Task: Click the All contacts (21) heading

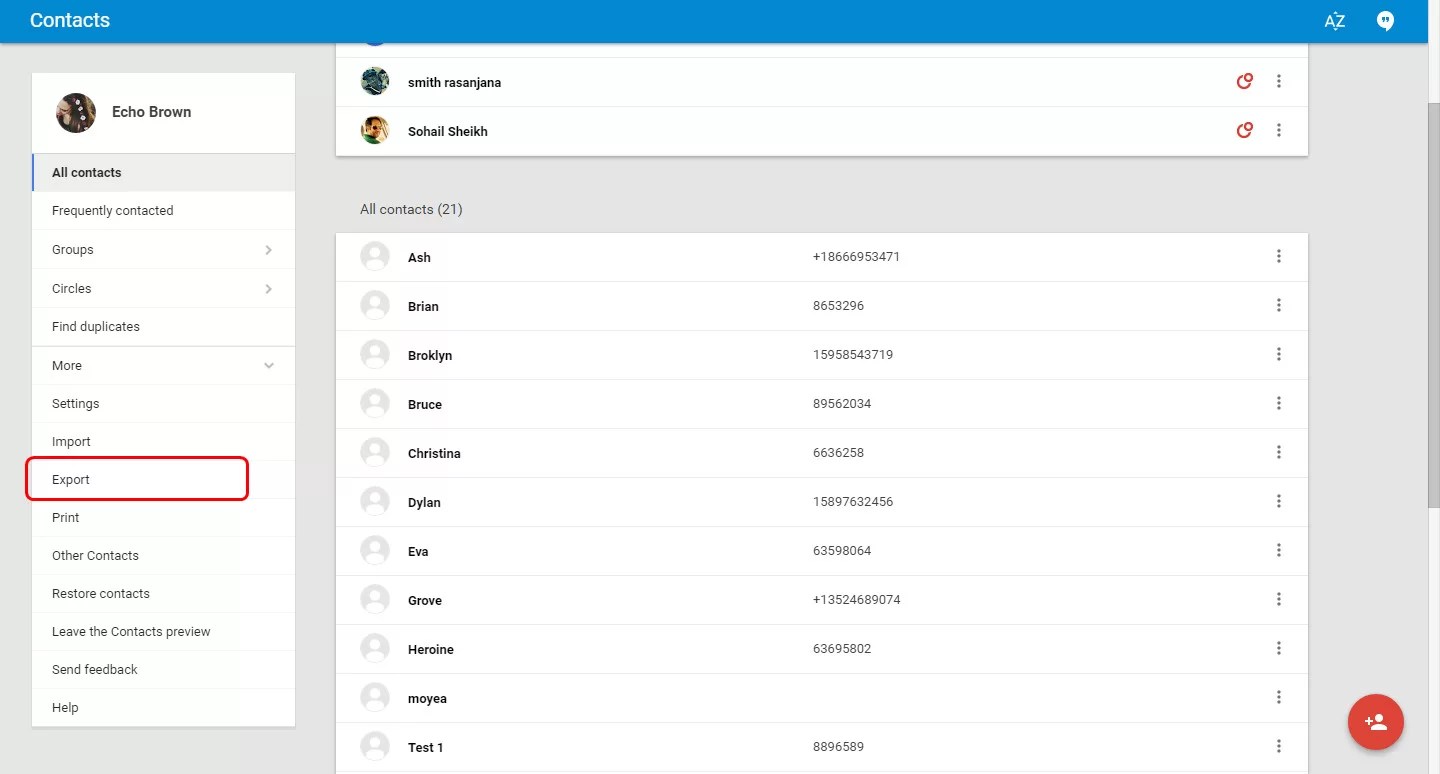Action: coord(411,209)
